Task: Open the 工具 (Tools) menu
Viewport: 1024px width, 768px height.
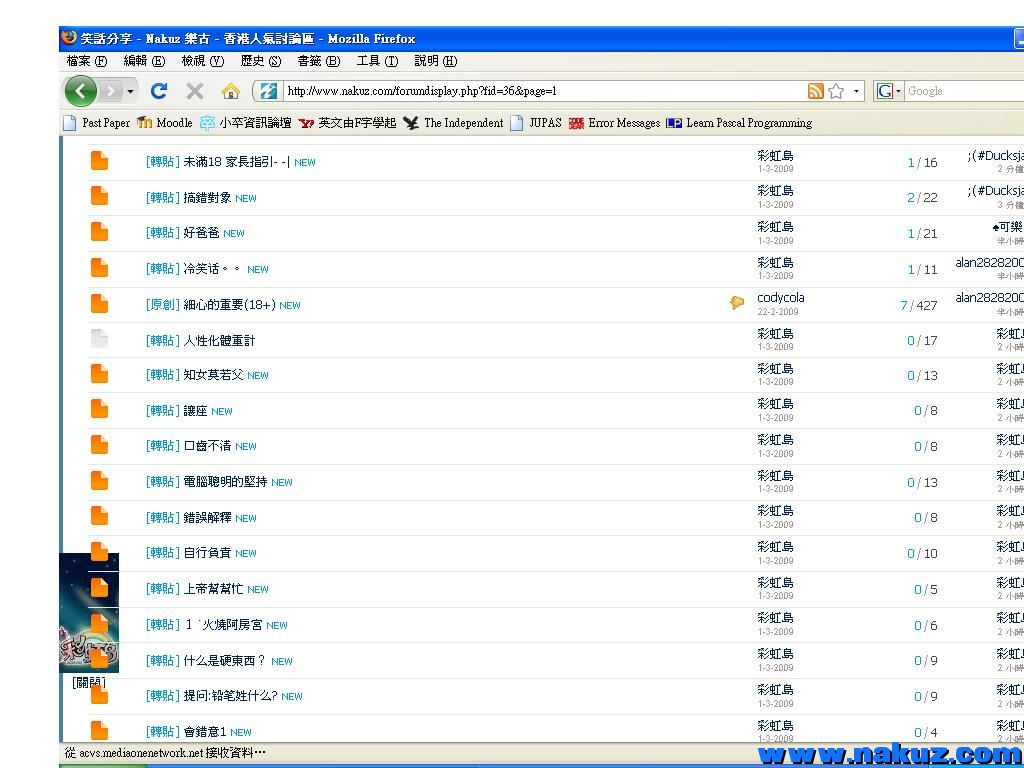Action: [x=376, y=61]
